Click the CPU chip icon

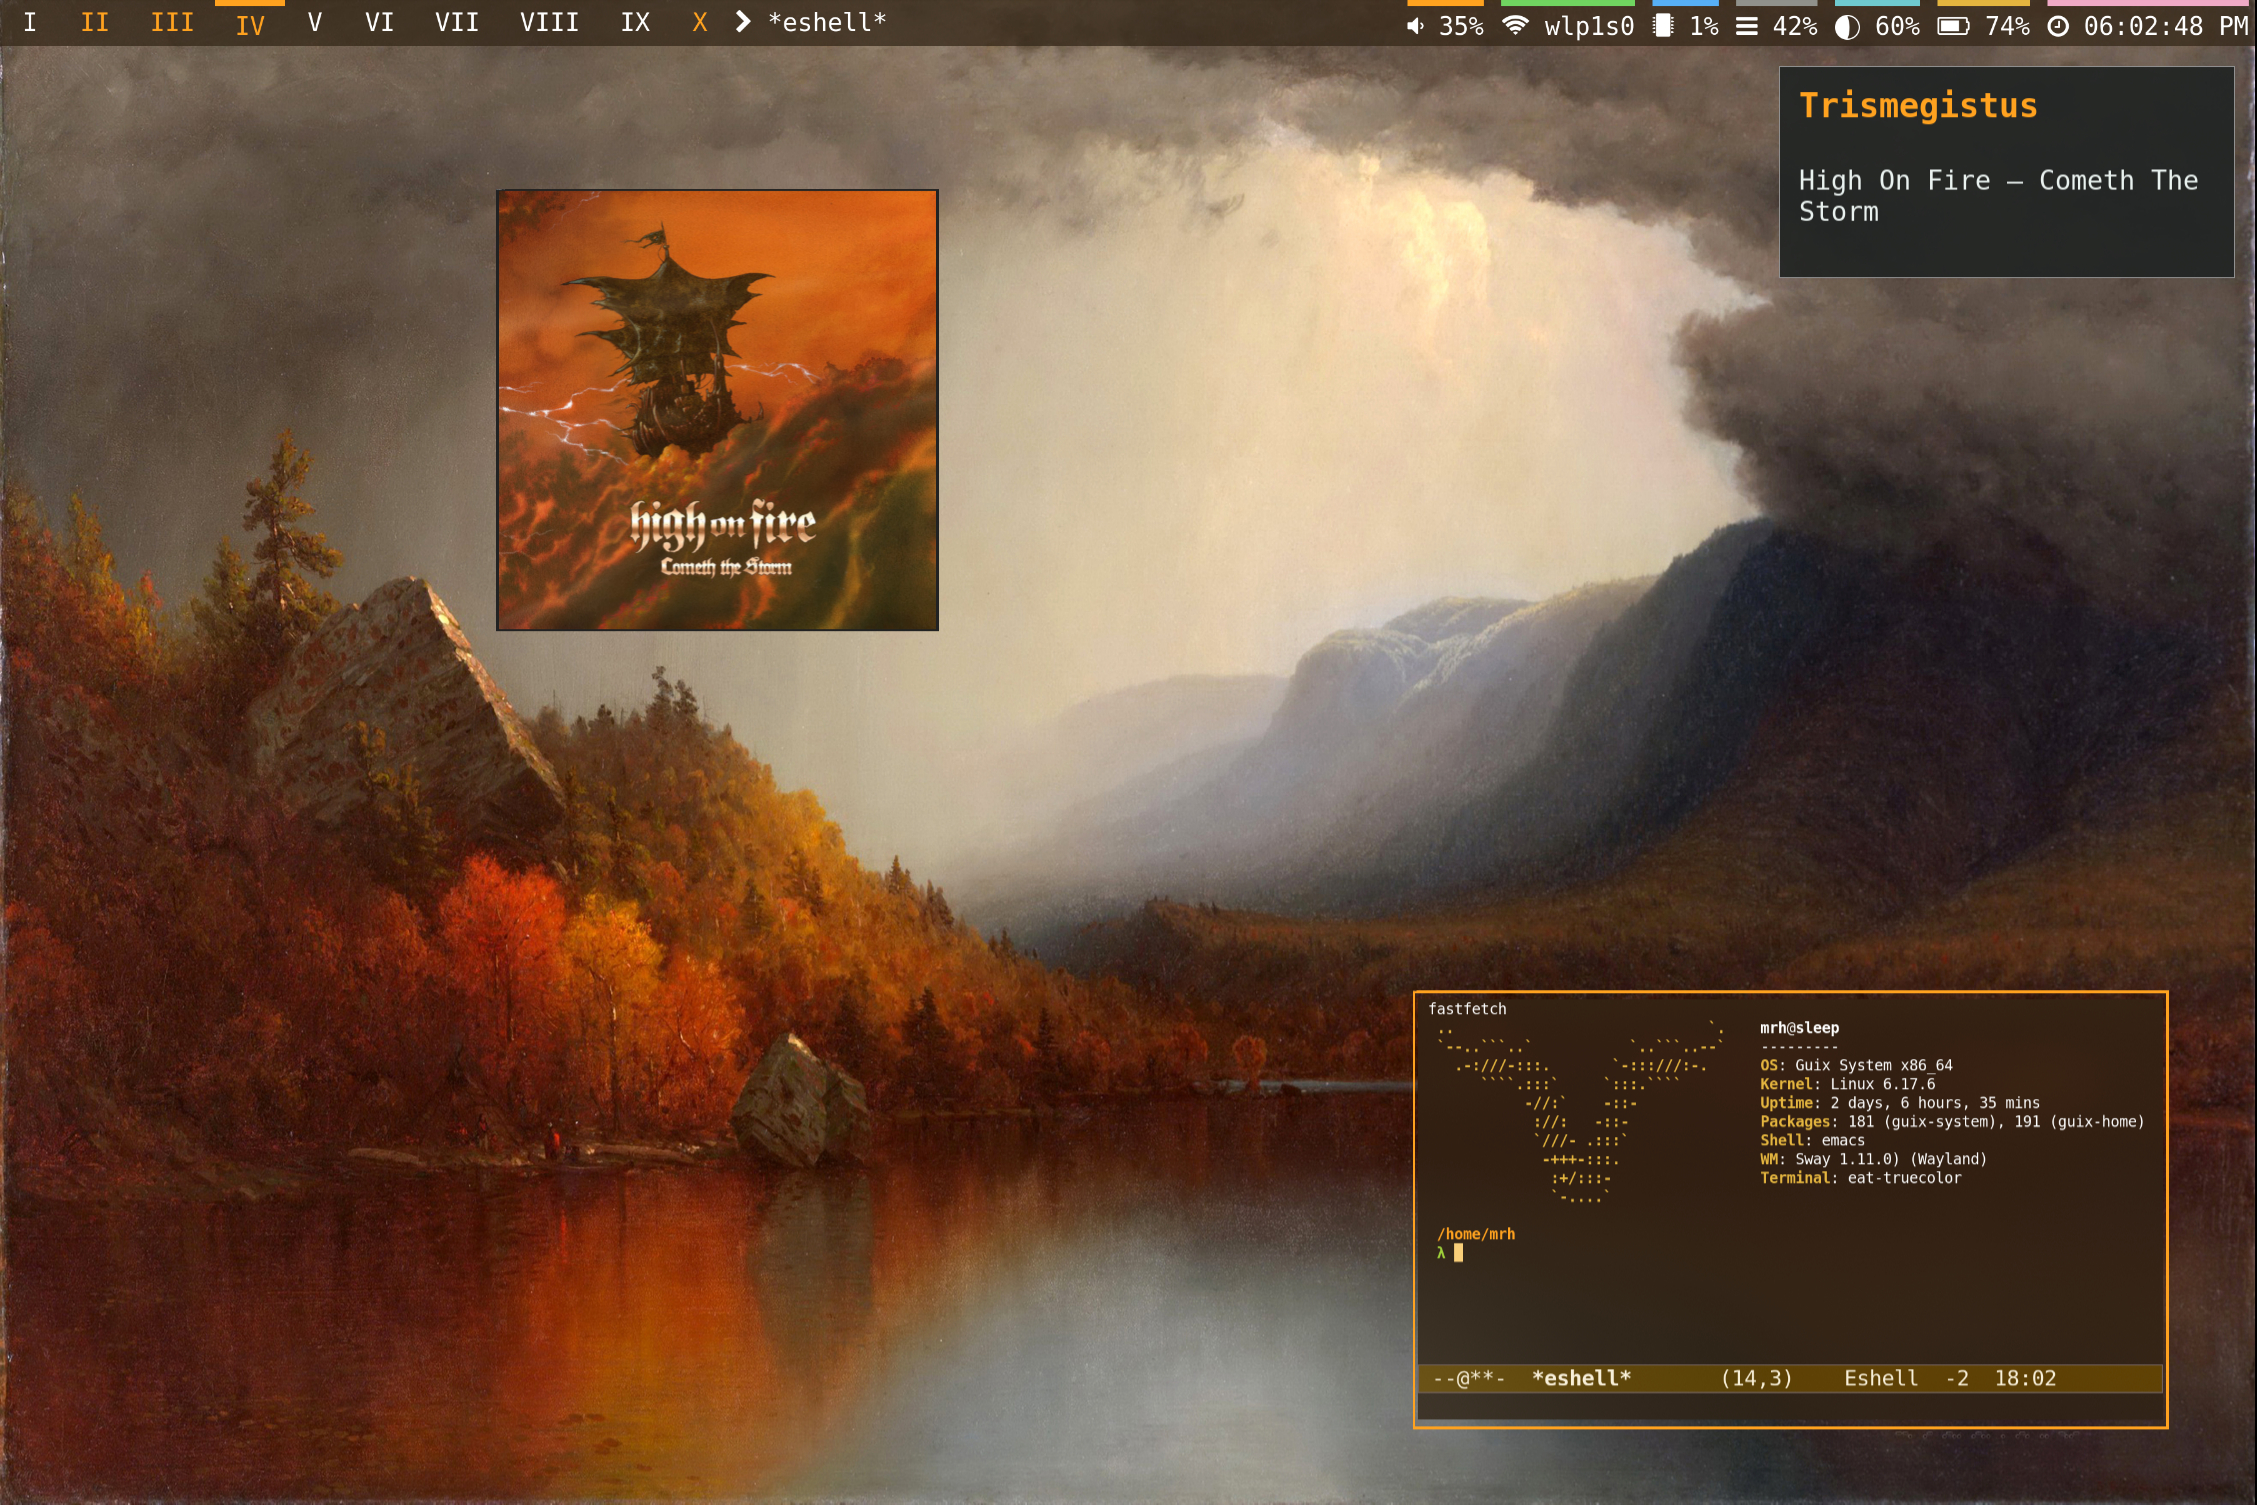tap(1663, 26)
